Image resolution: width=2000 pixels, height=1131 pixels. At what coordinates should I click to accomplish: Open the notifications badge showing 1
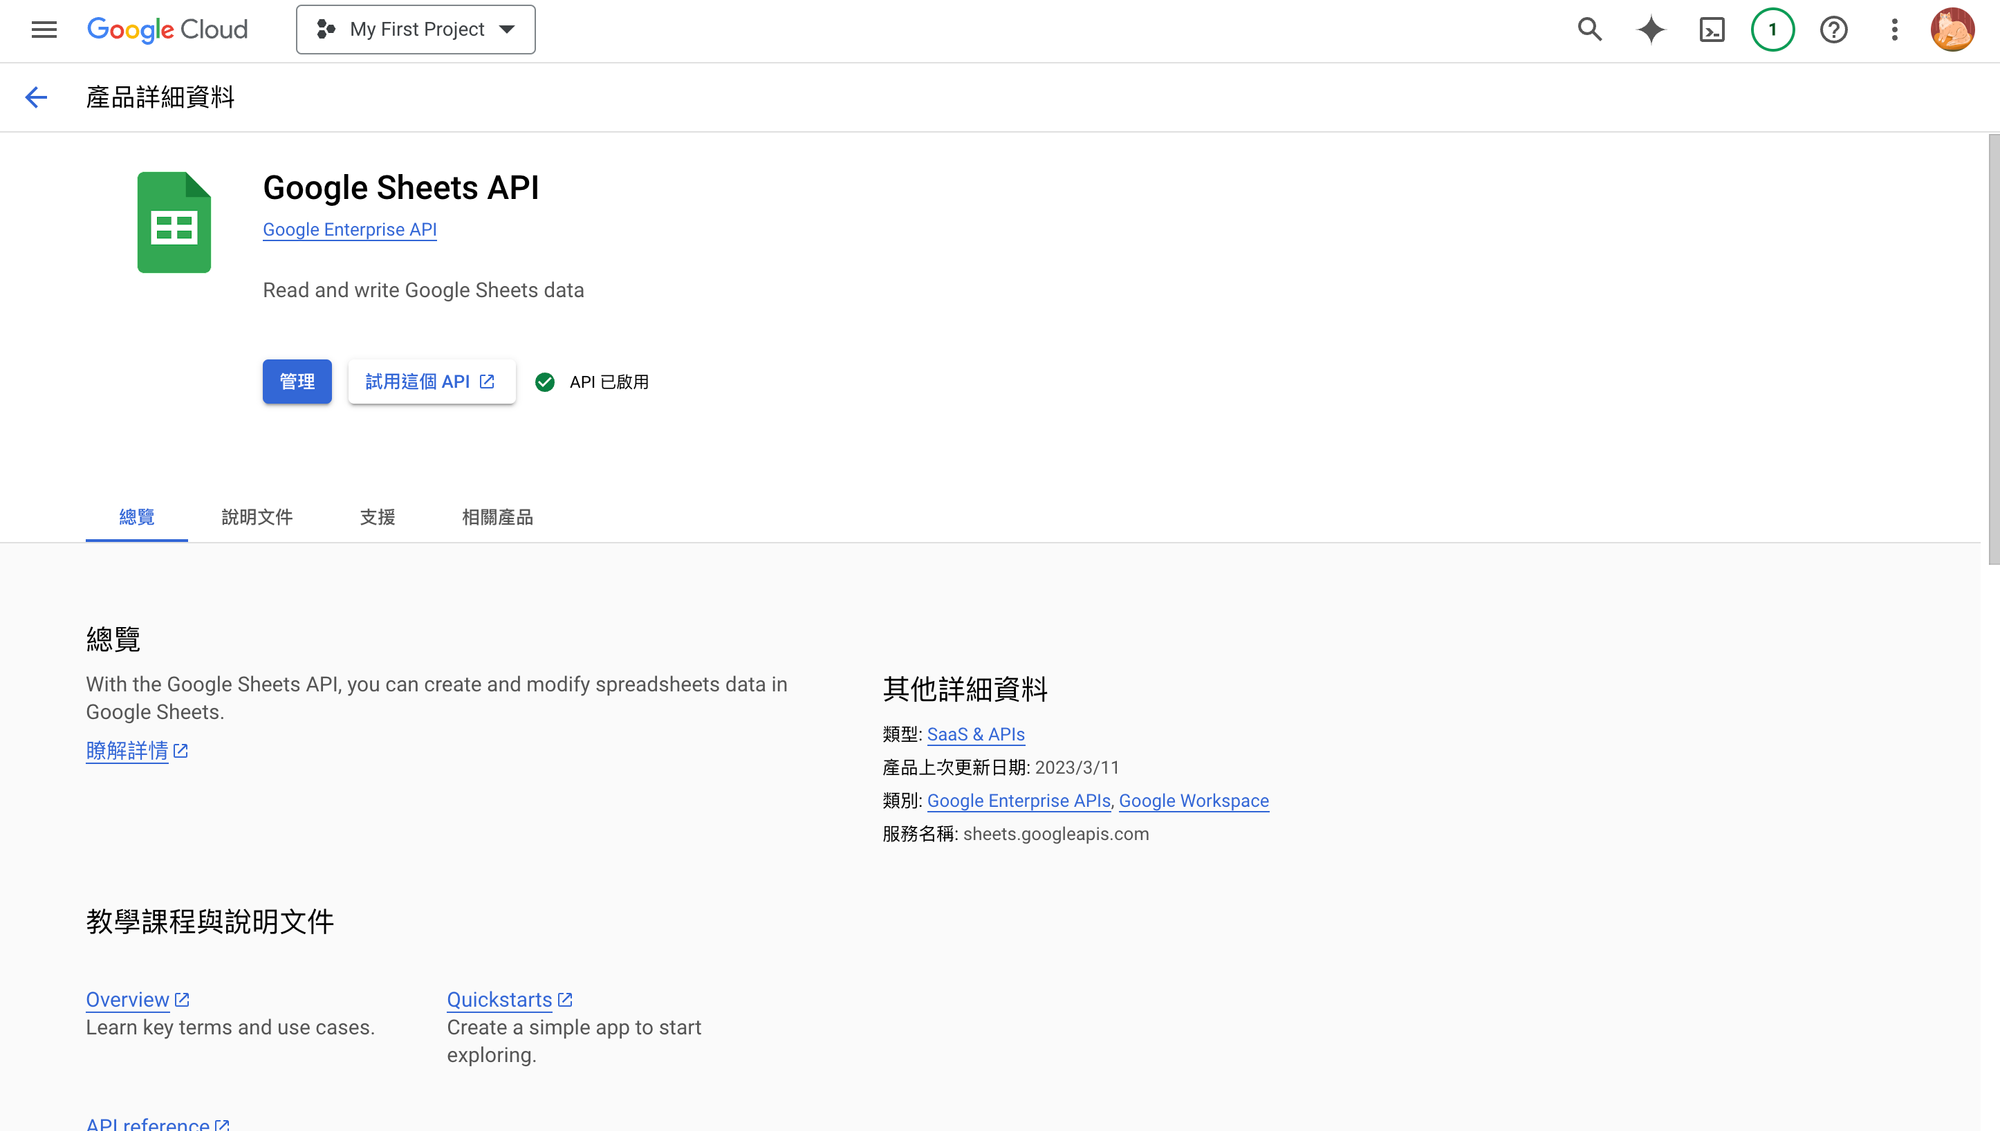click(x=1773, y=30)
